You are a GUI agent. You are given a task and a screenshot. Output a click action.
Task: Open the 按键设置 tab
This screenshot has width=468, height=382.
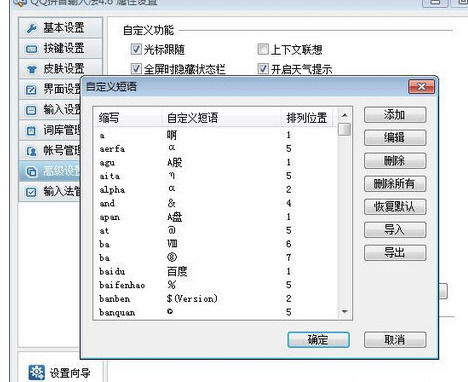point(60,49)
